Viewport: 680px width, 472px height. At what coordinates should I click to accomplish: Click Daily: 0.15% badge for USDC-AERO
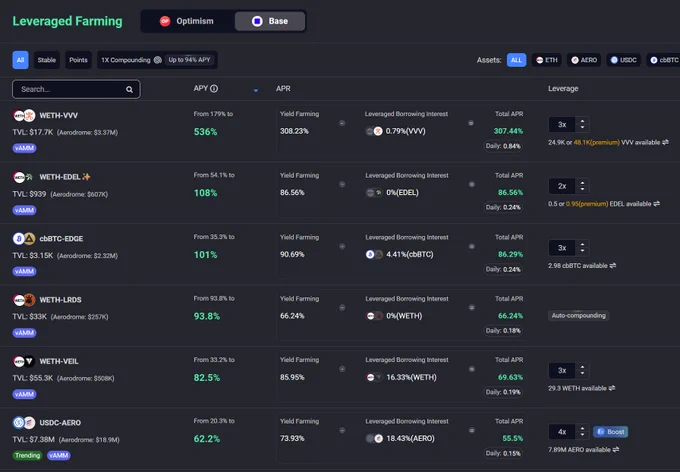(x=503, y=453)
